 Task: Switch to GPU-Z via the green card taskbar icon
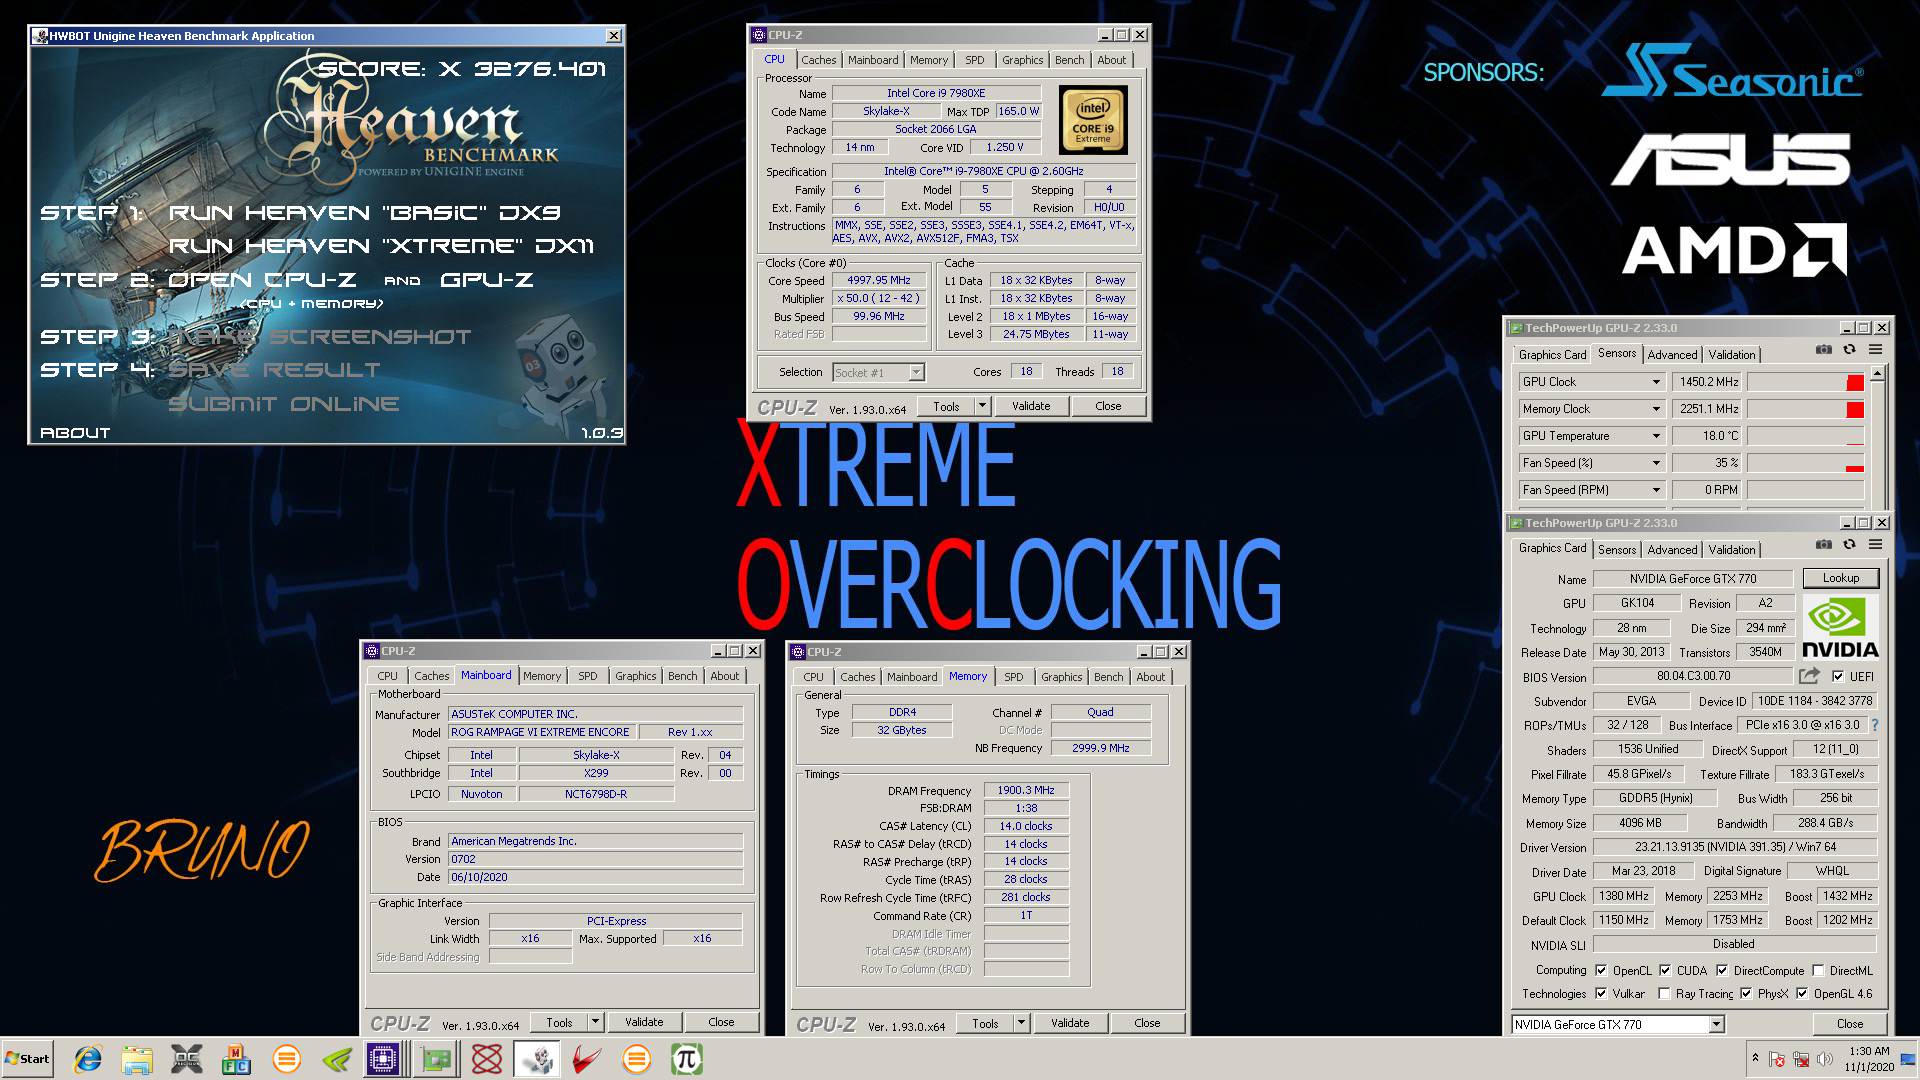pyautogui.click(x=436, y=1059)
